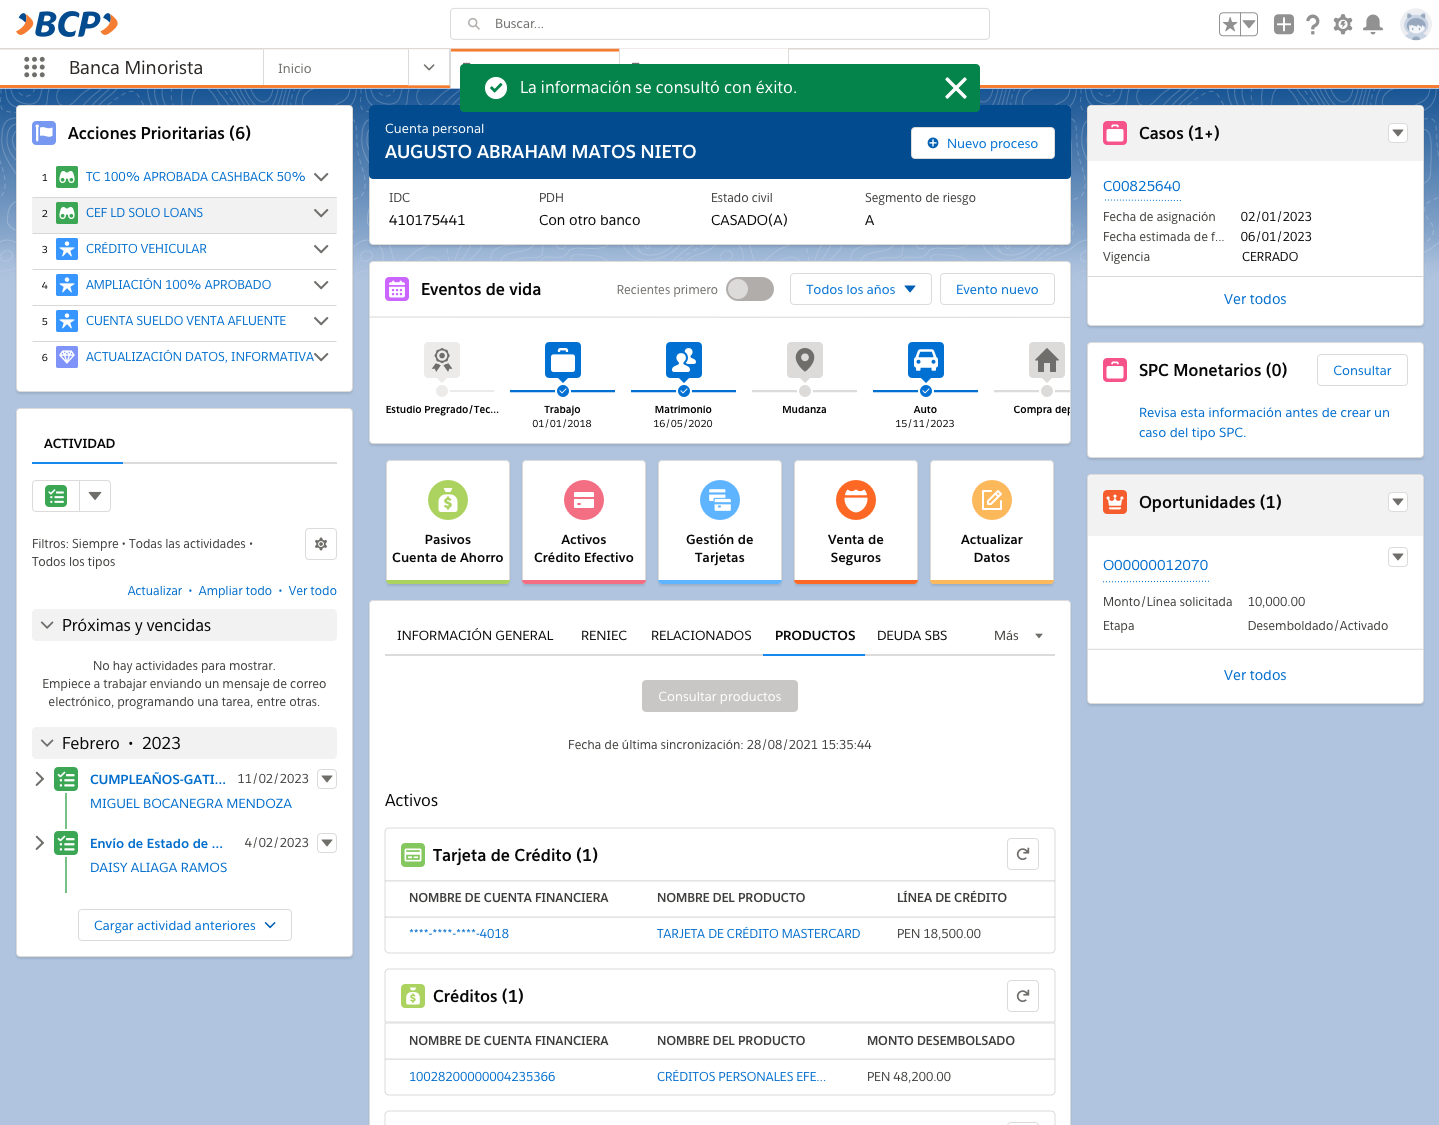This screenshot has width=1439, height=1125.
Task: Select the Matrimonio life event icon
Action: [684, 360]
